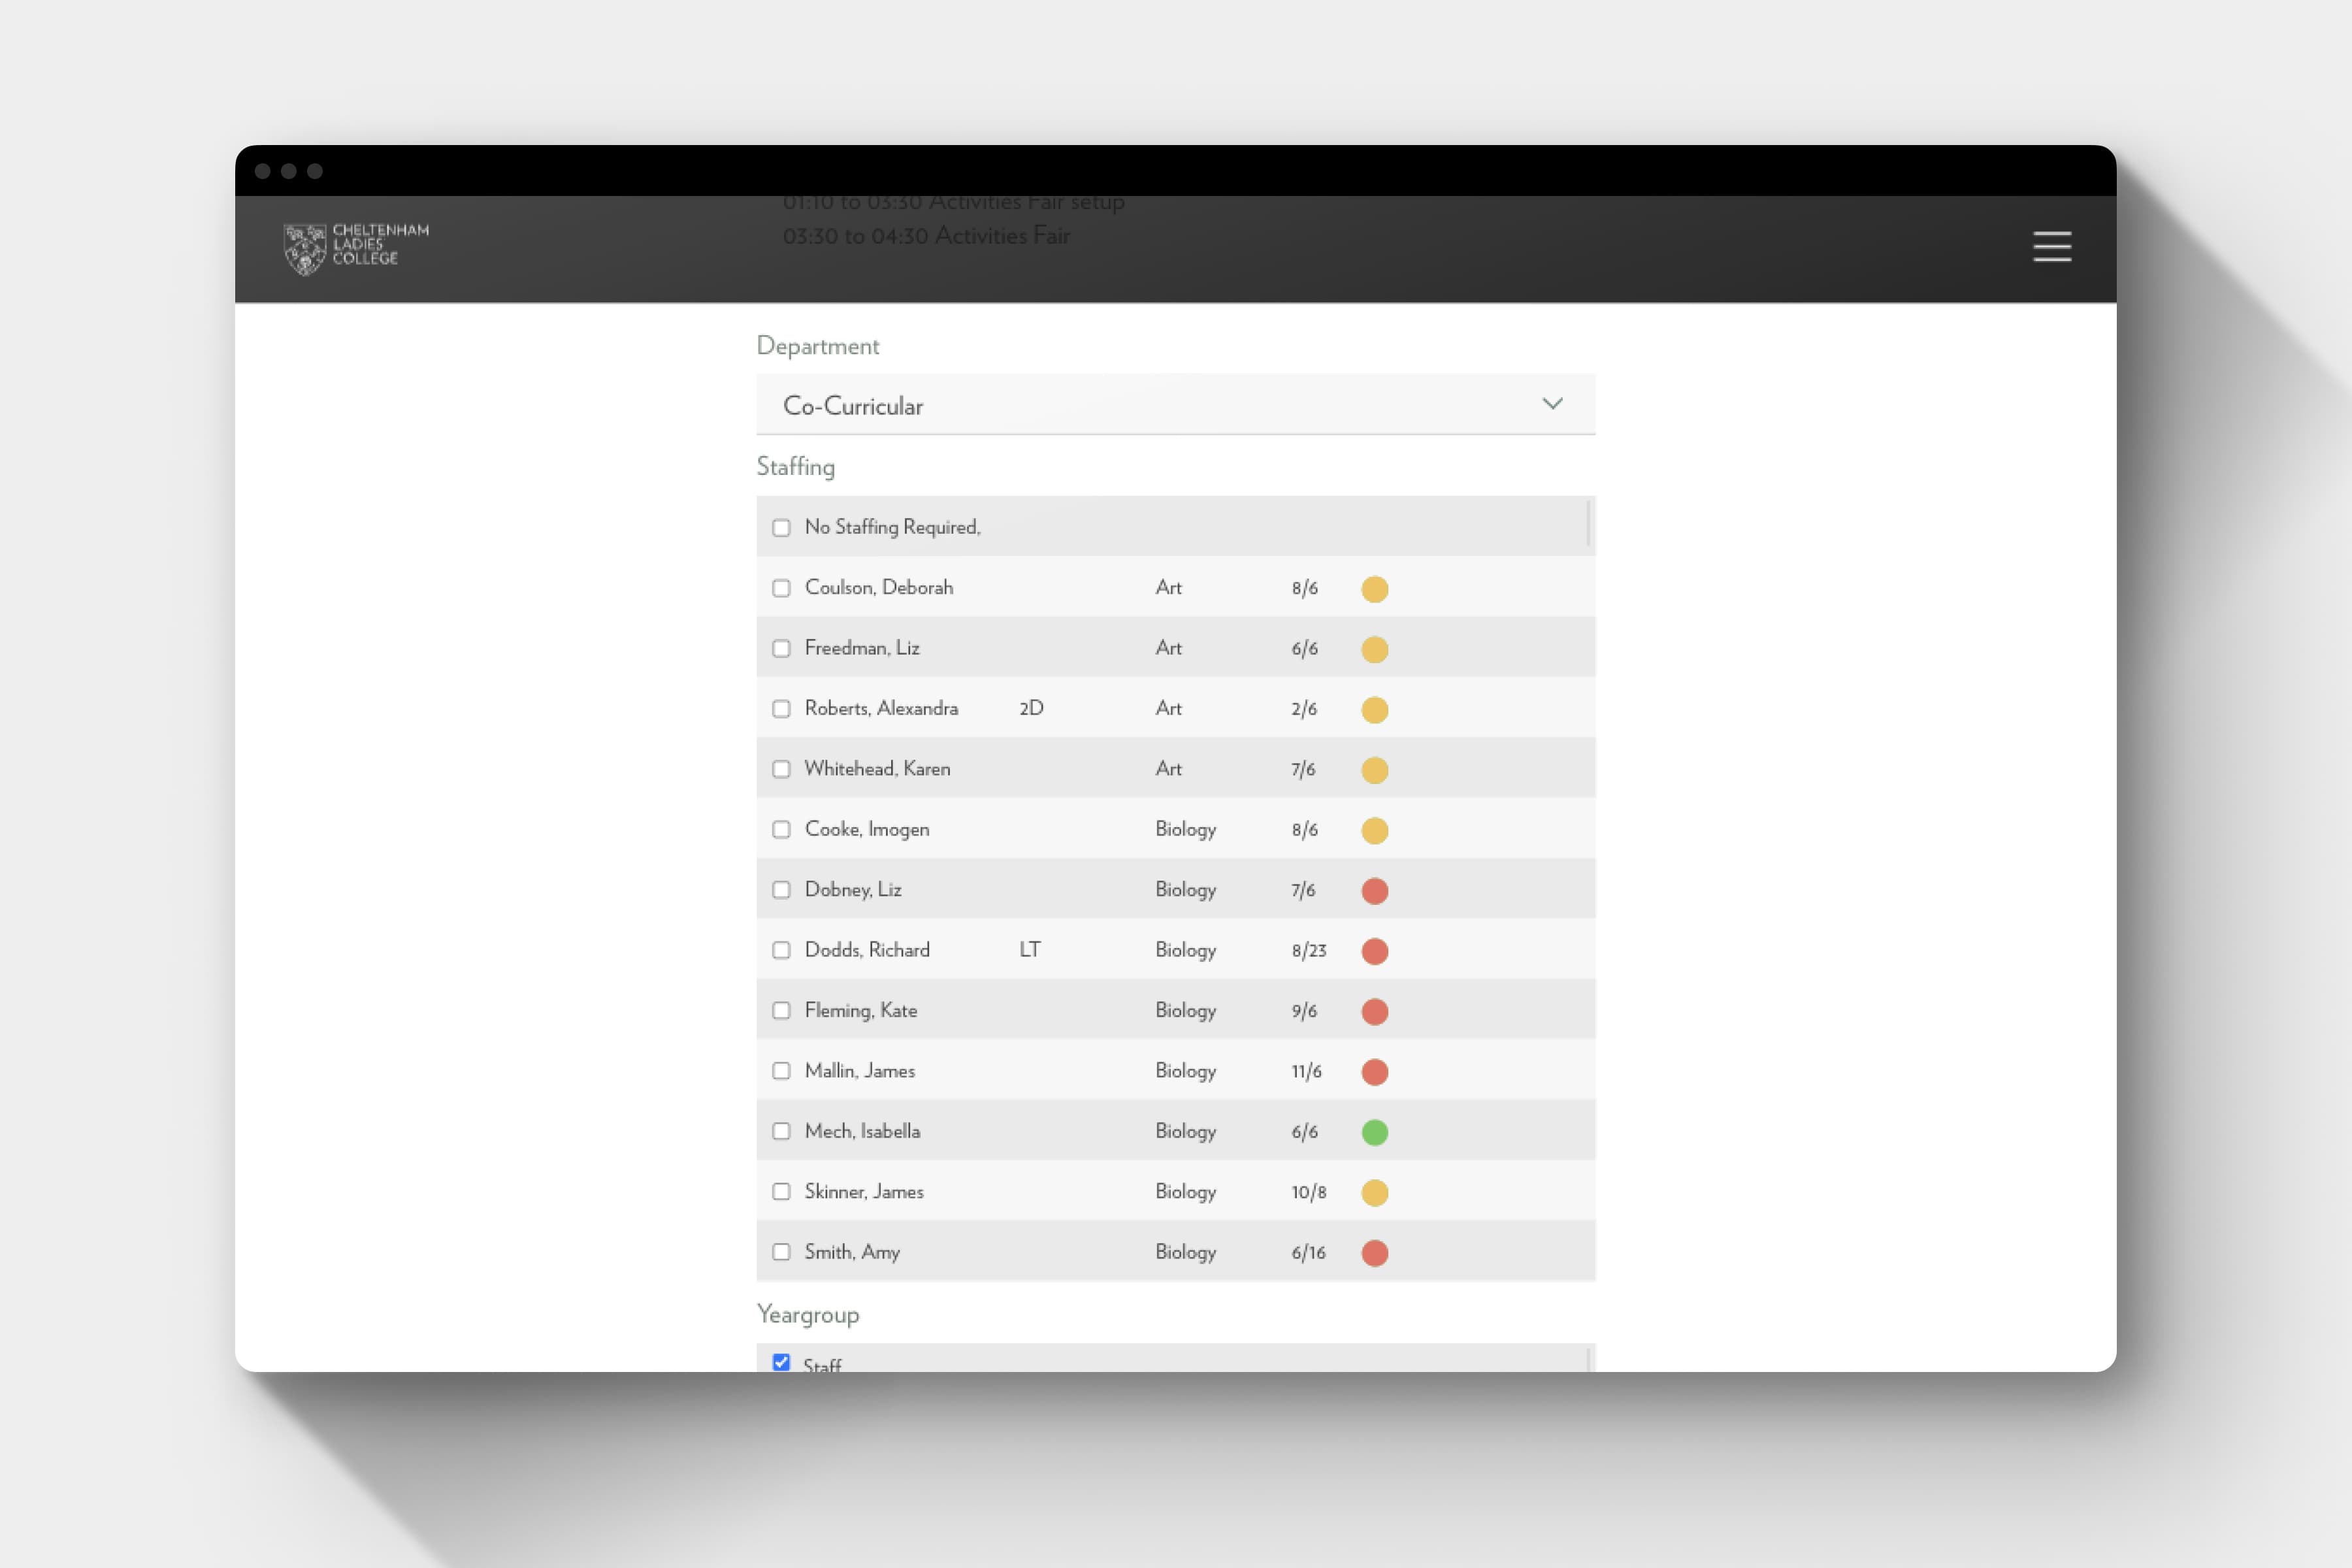Click the green status dot for Mech, Isabella
2352x1568 pixels.
pos(1374,1132)
